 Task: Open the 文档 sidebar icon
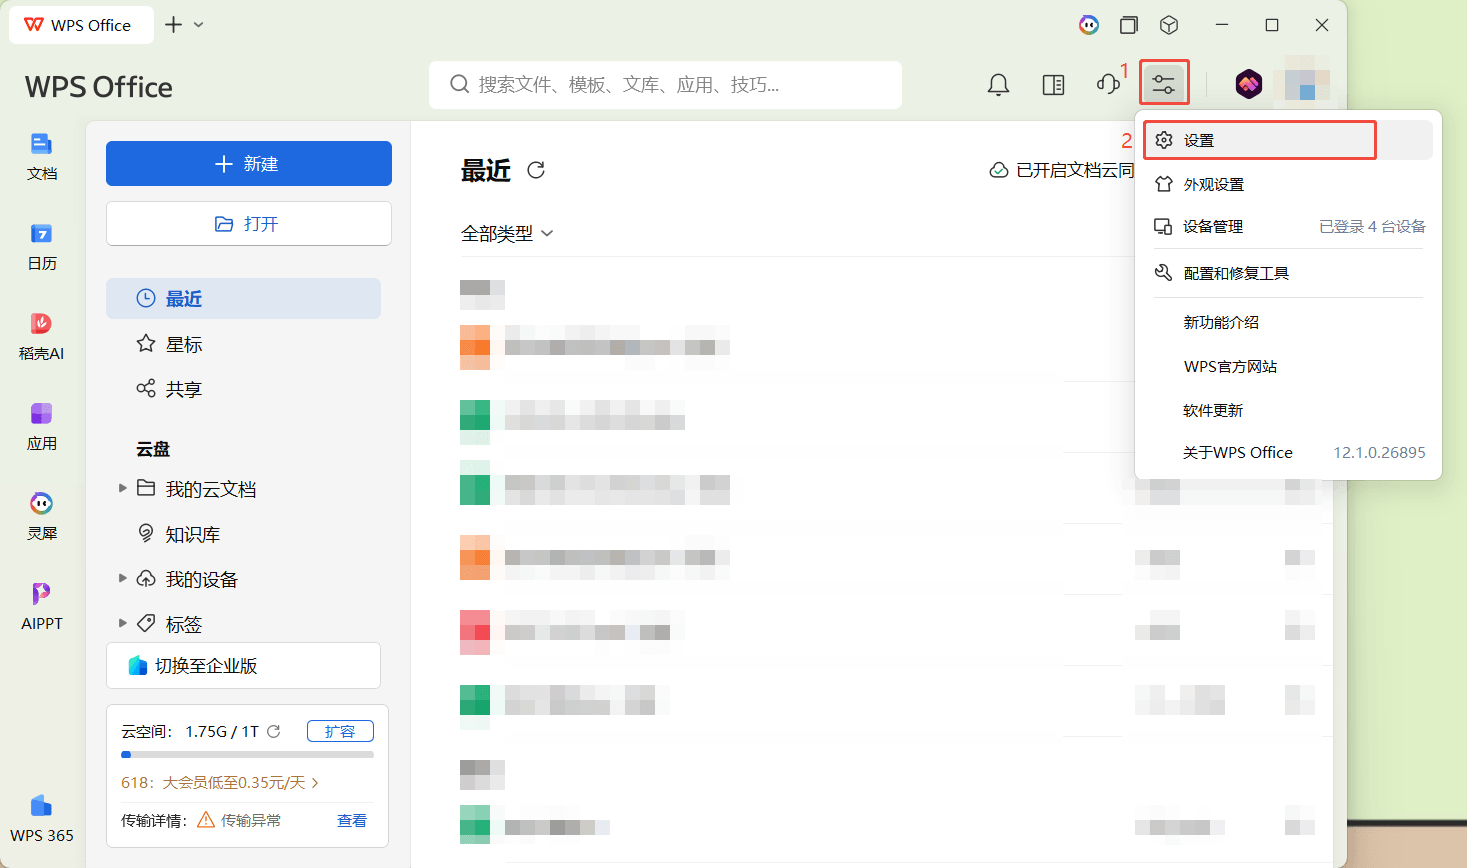[42, 157]
